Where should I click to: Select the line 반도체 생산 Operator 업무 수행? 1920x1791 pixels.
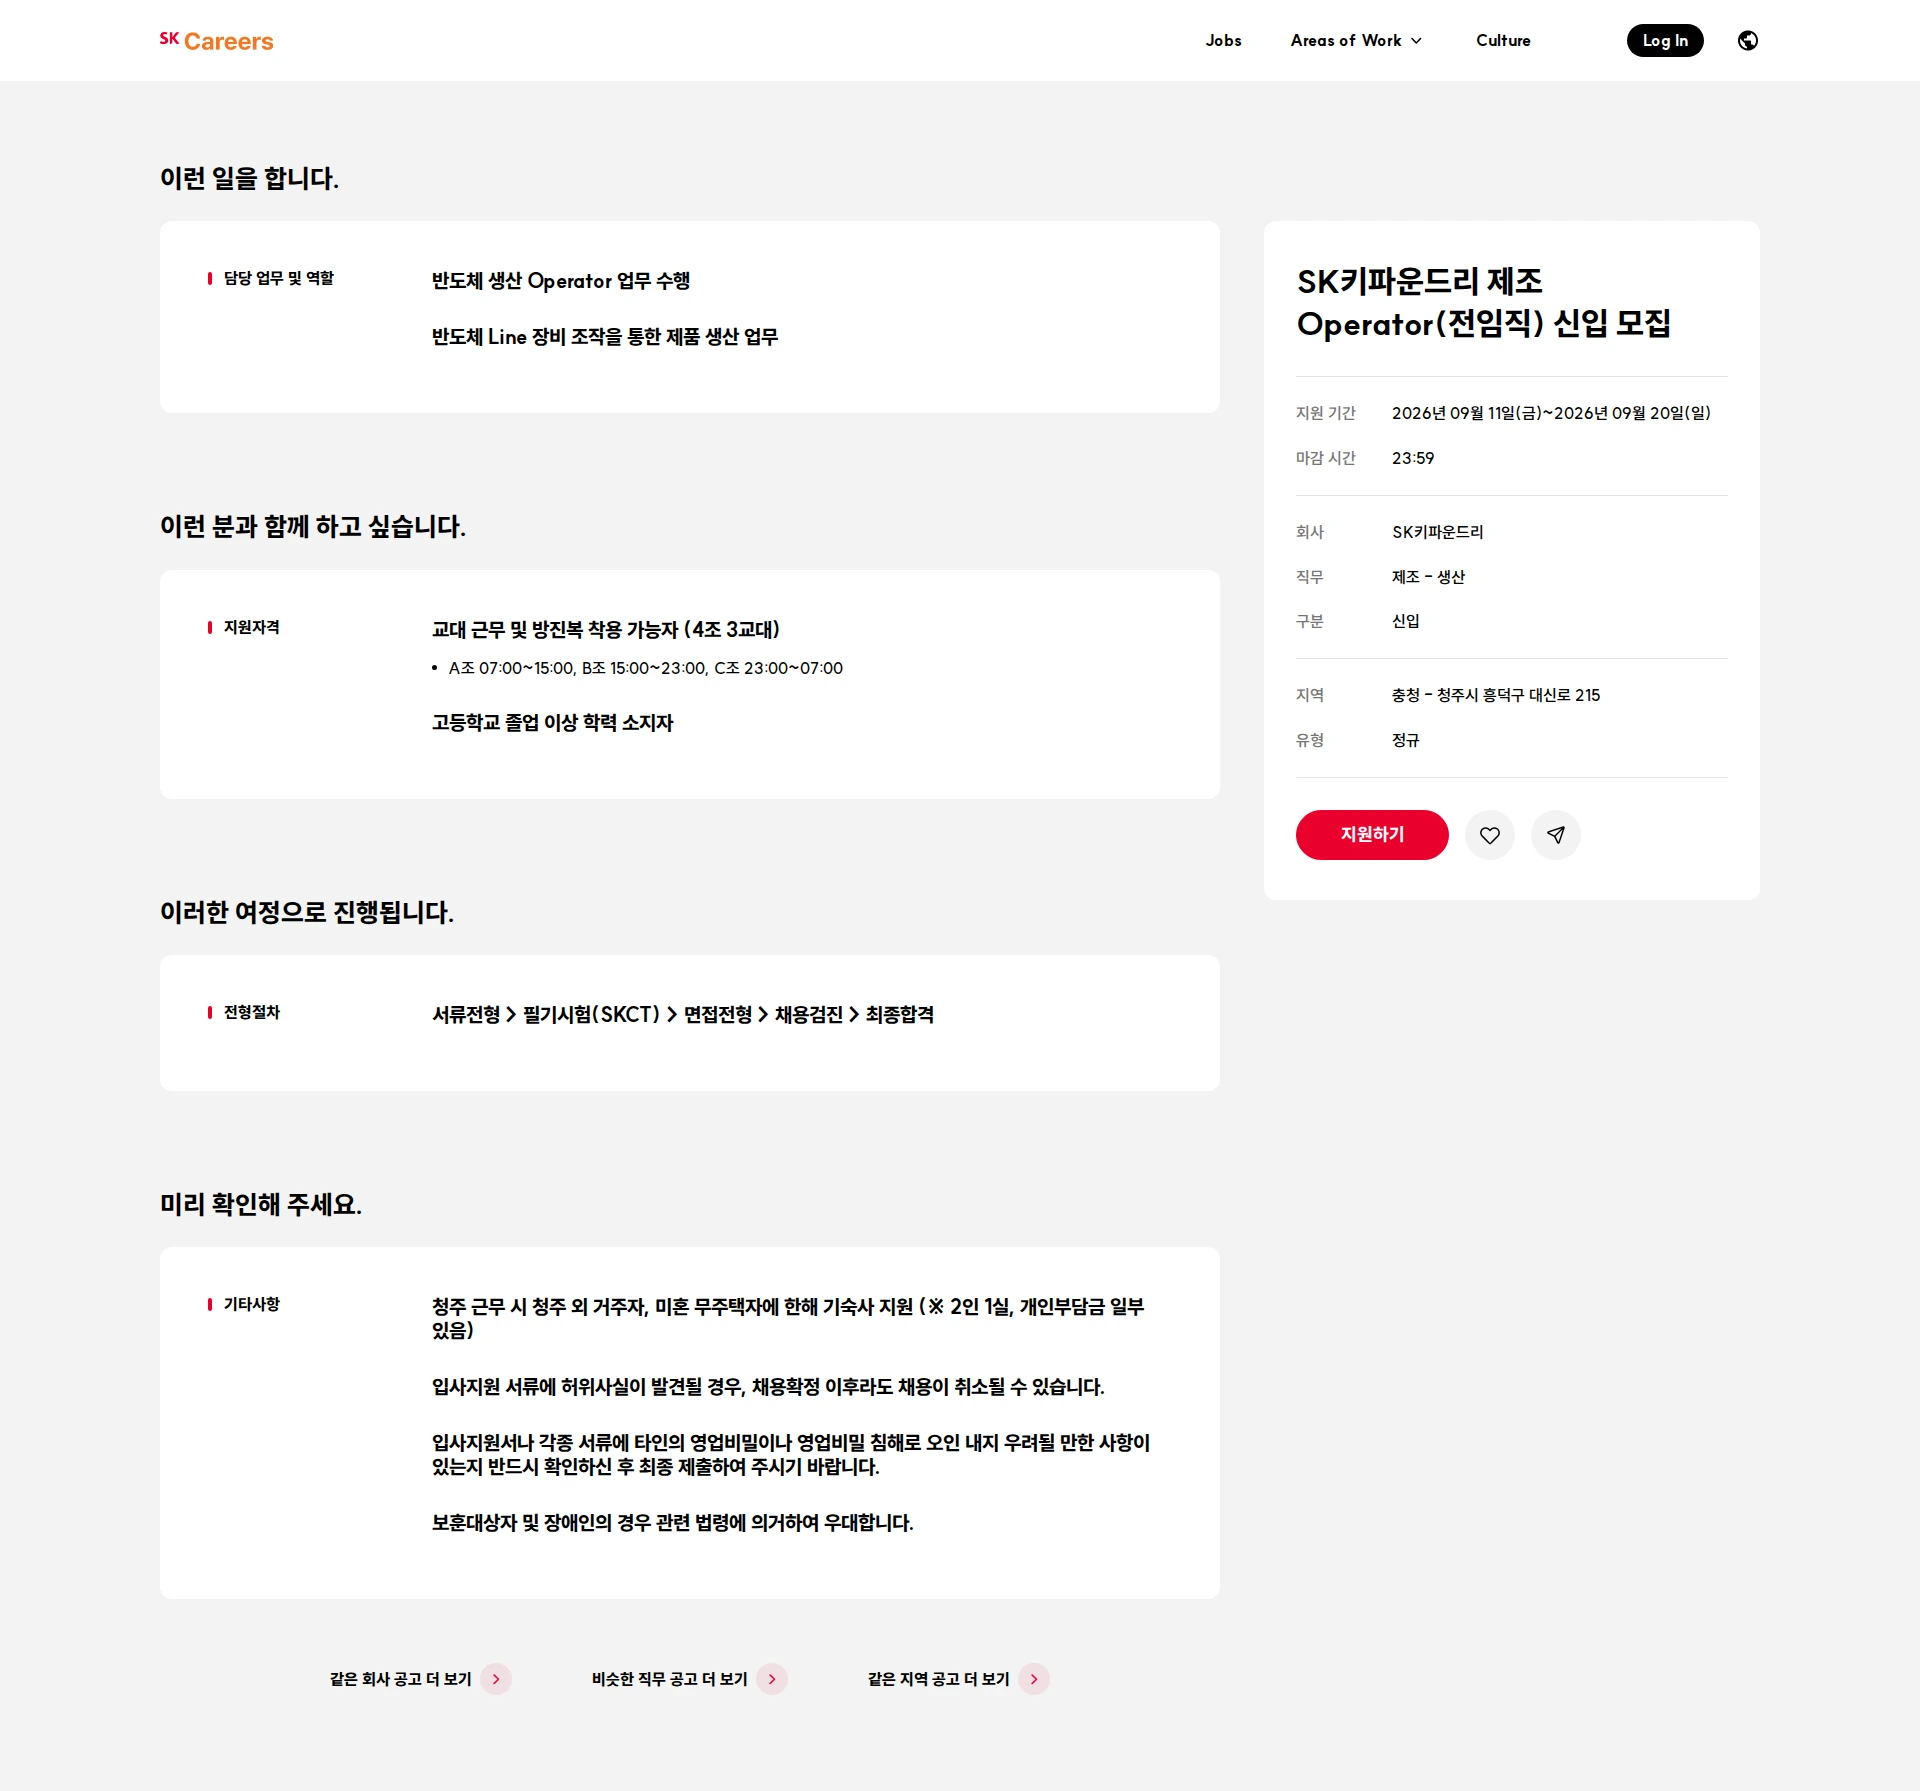(x=561, y=281)
